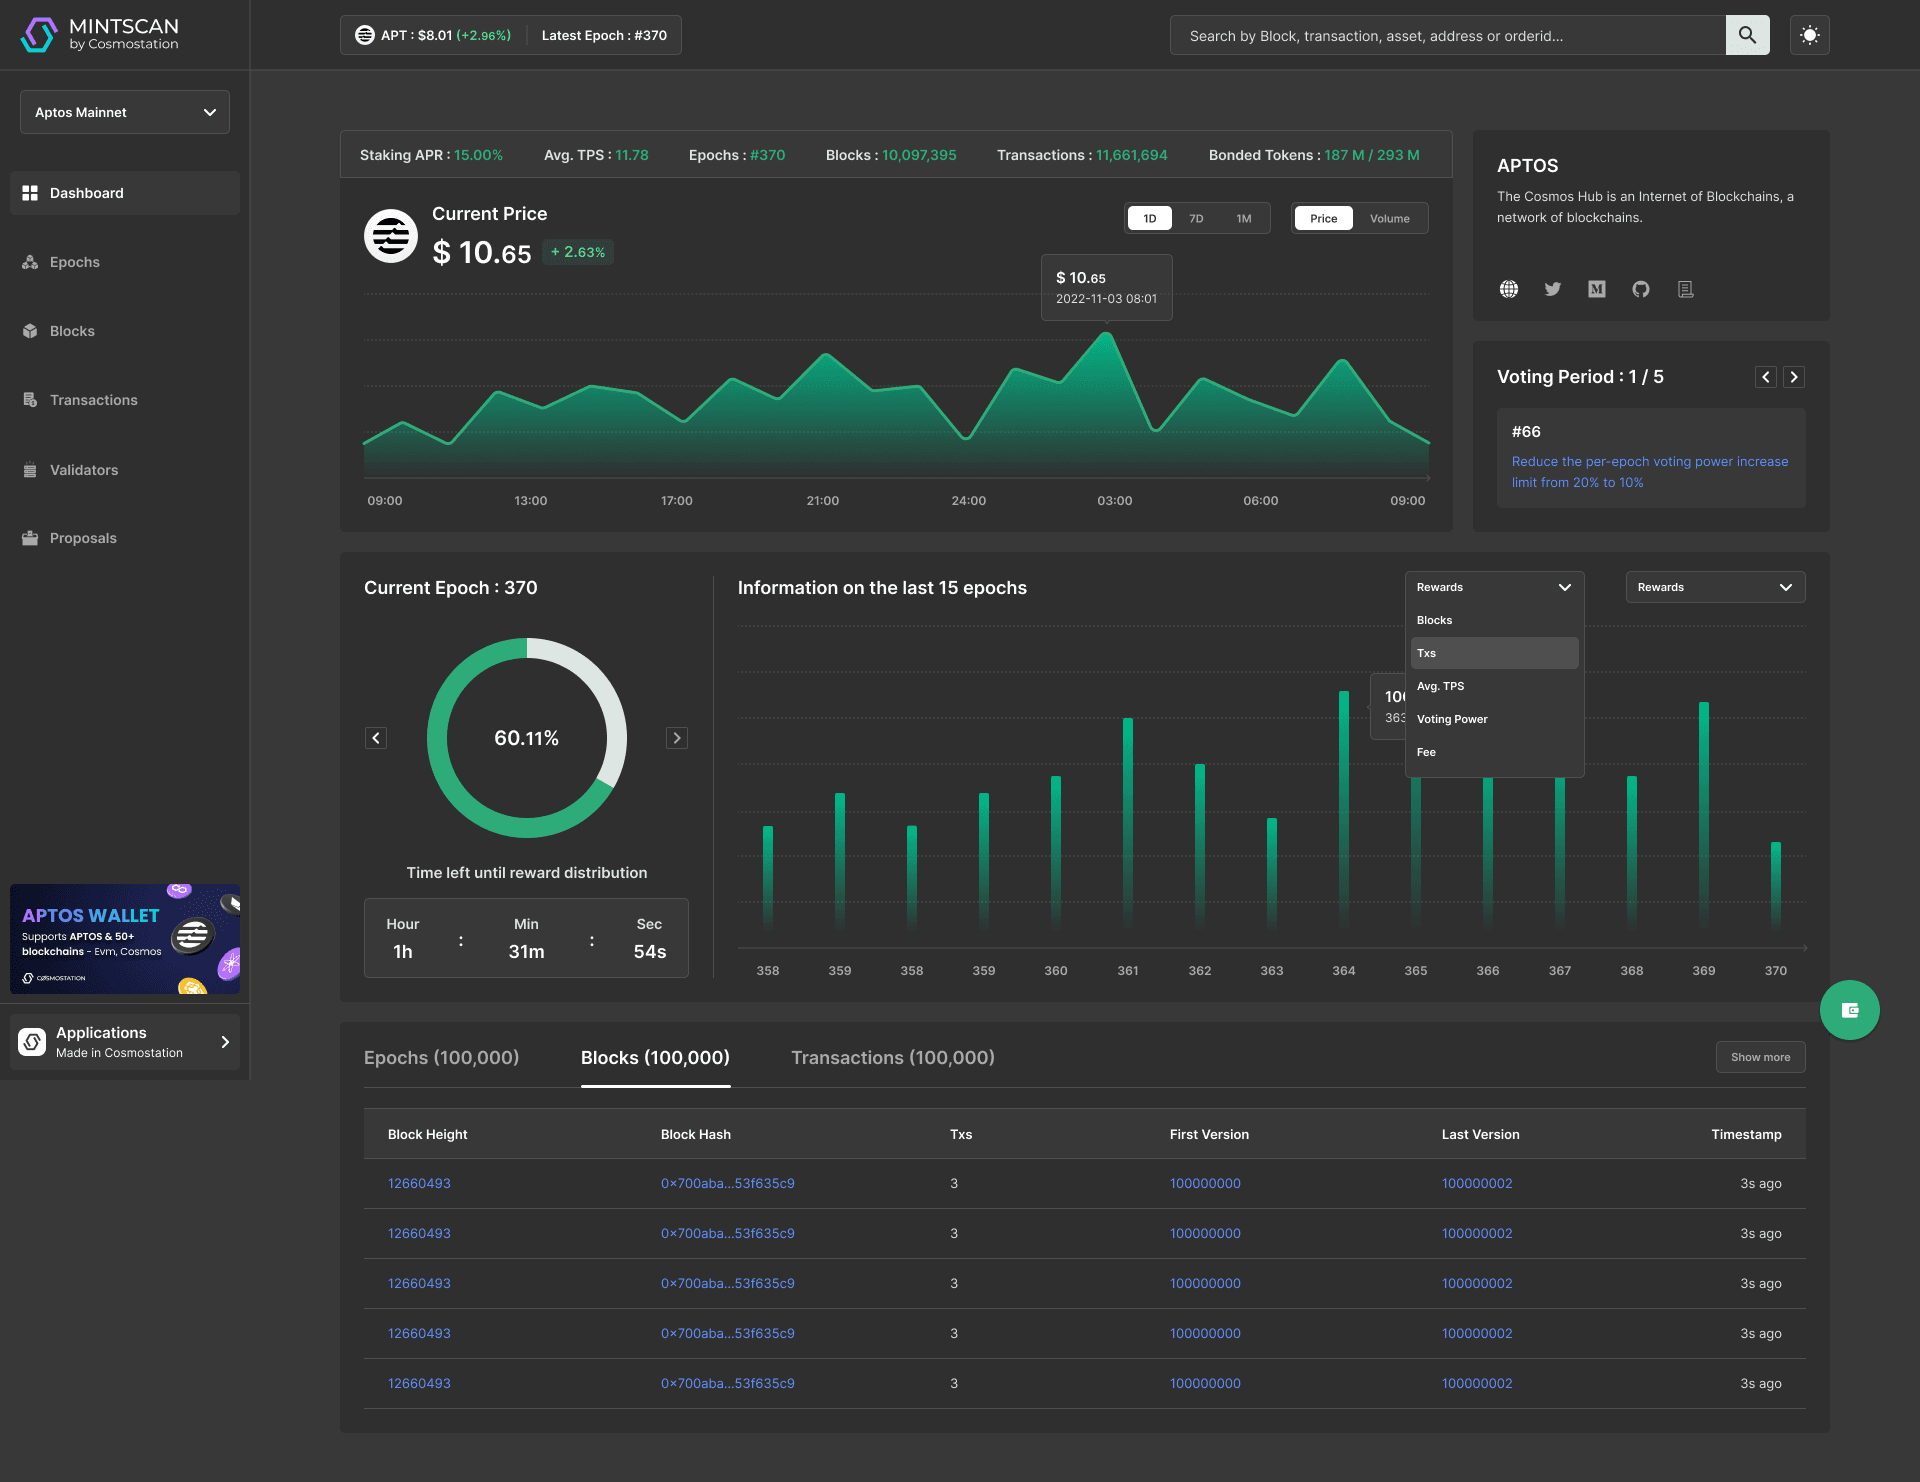This screenshot has height=1482, width=1920.
Task: Click the Block Height column header
Action: 427,1134
